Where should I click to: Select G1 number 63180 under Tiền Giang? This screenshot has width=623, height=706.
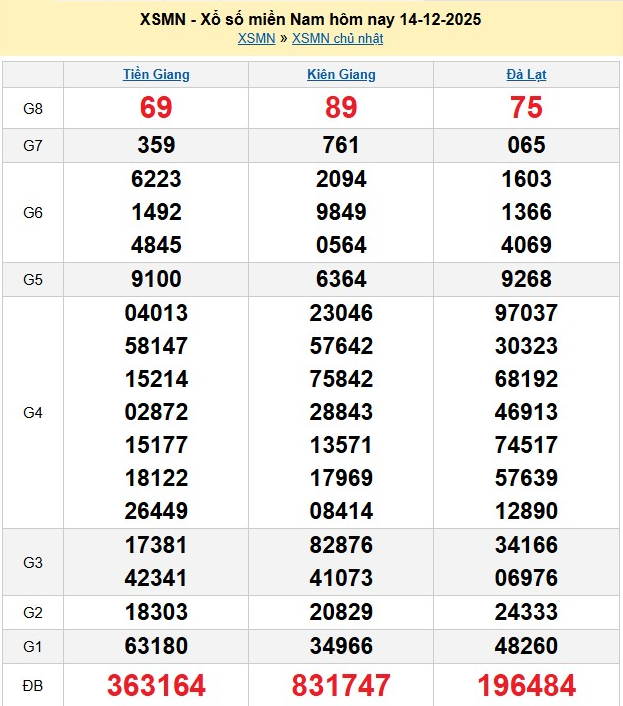[x=156, y=646]
